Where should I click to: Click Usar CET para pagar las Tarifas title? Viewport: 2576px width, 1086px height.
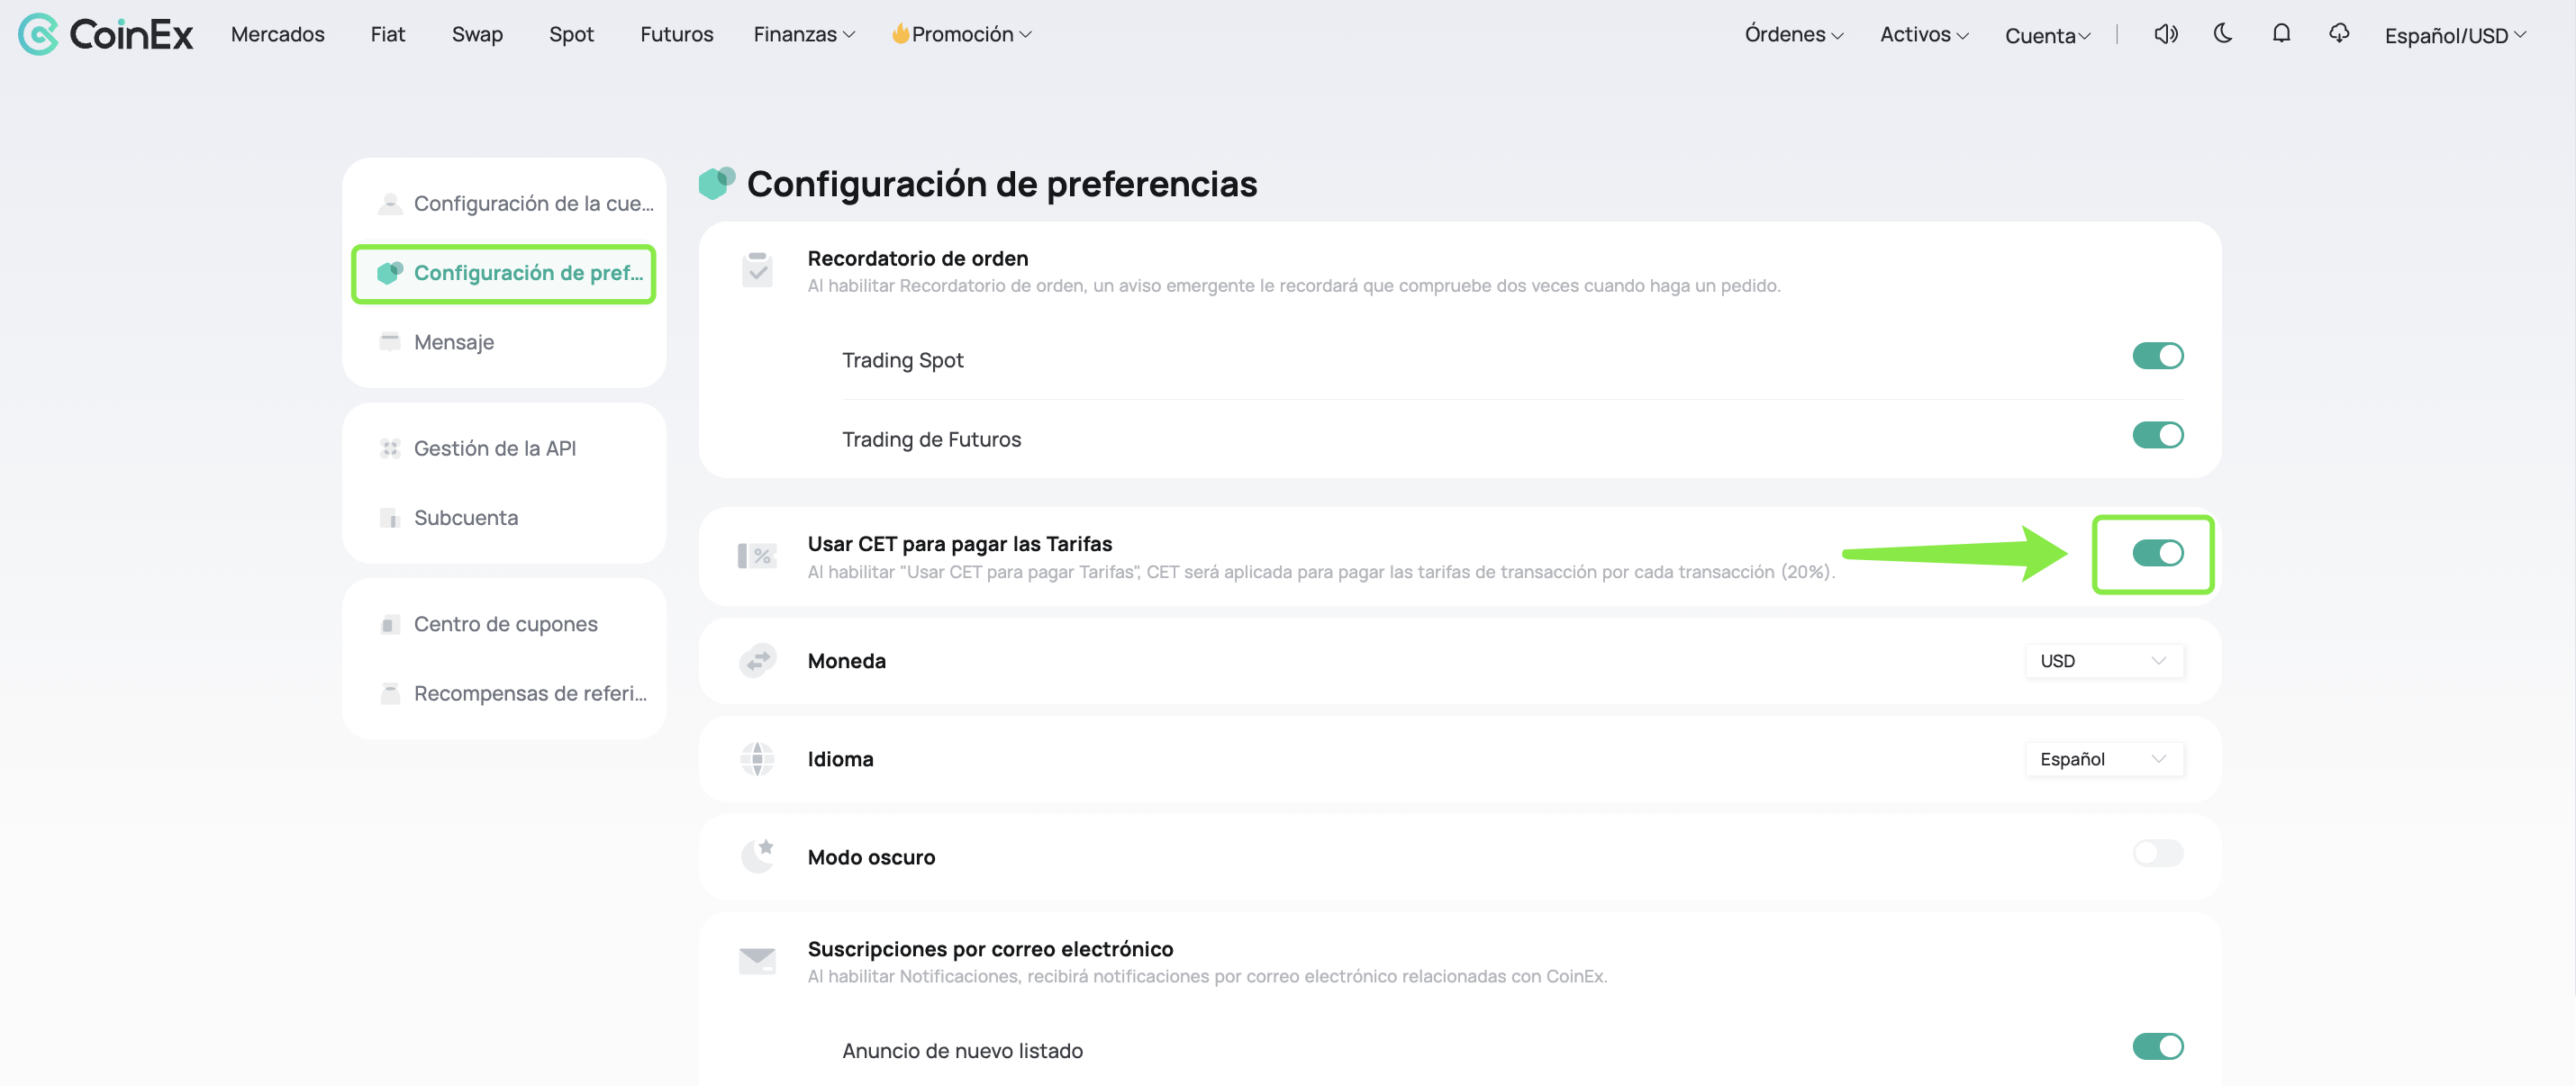tap(959, 543)
